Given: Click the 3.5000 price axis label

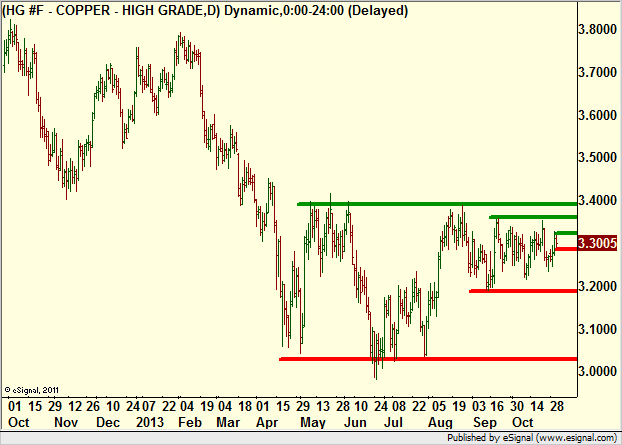Looking at the screenshot, I should pyautogui.click(x=598, y=157).
